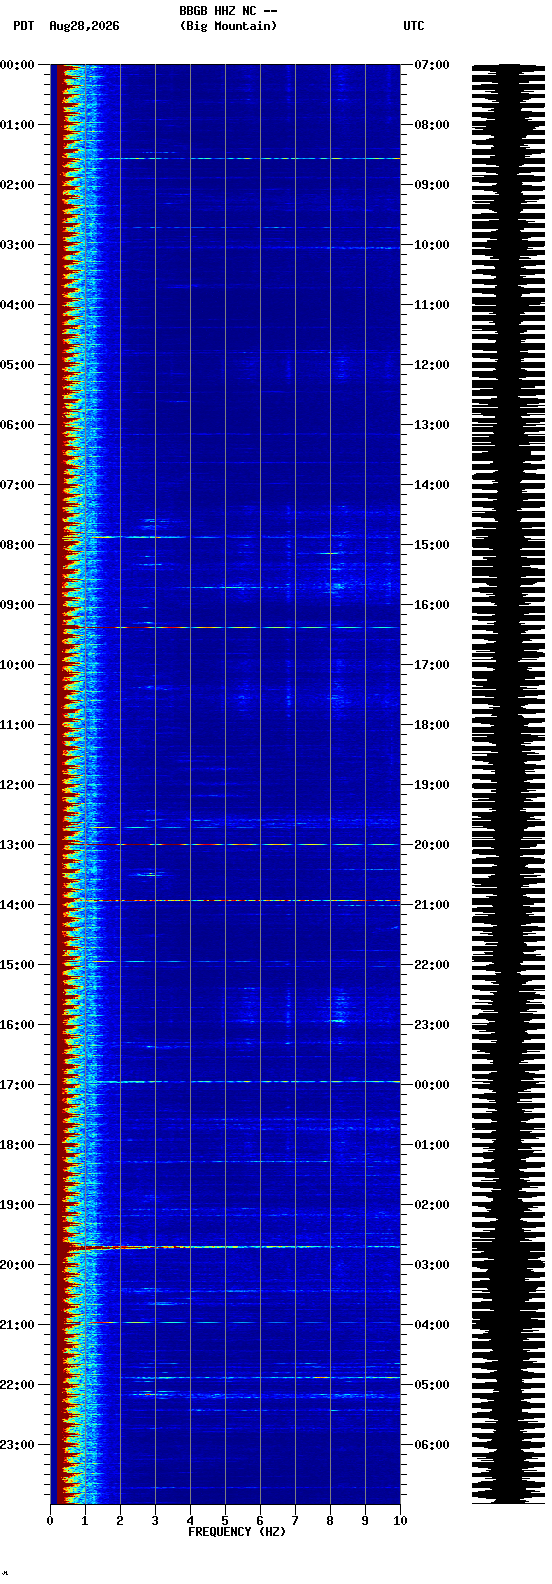Click the 04:00 PDT time label
This screenshot has width=552, height=1584.
17,305
